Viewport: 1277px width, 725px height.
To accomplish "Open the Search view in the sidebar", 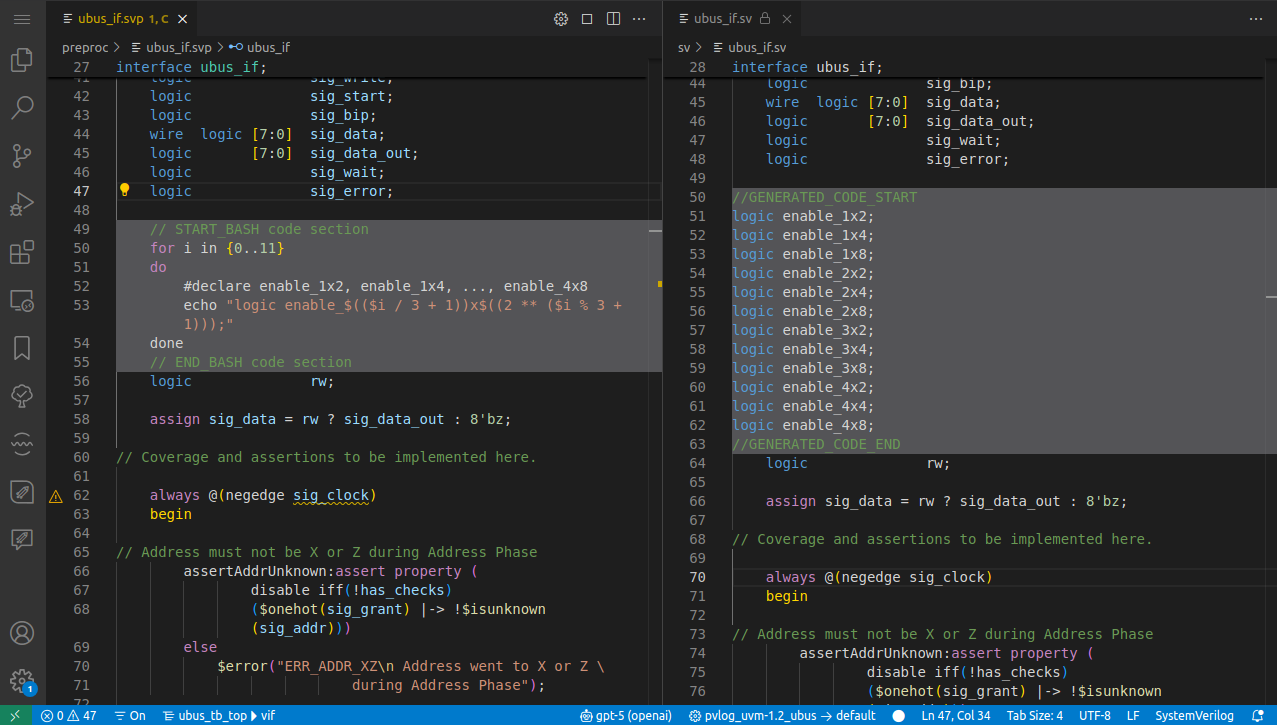I will (22, 107).
